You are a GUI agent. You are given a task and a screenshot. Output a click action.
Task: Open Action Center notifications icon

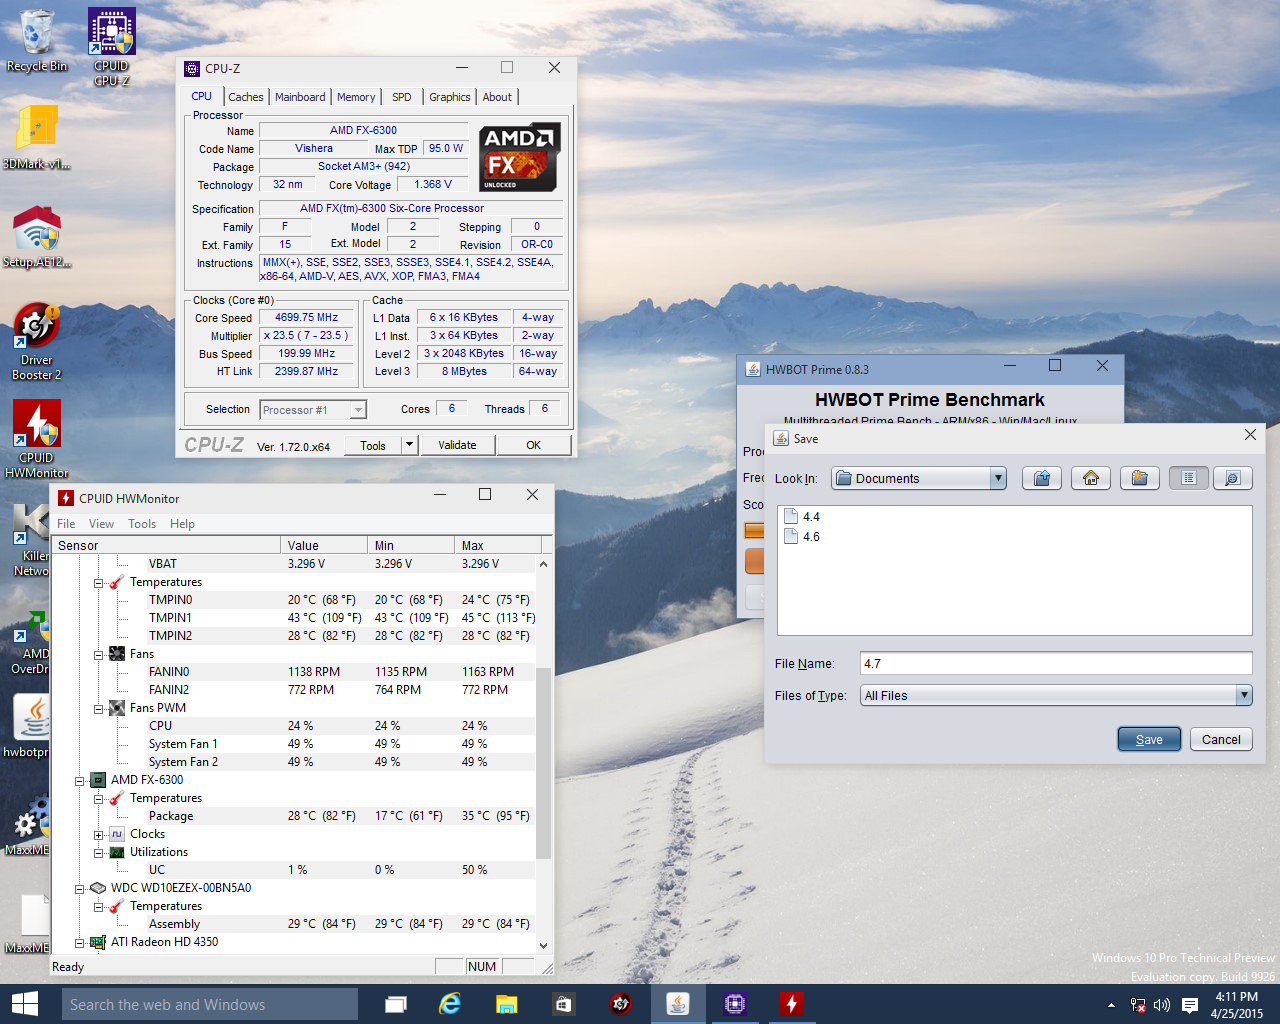pos(1190,1005)
